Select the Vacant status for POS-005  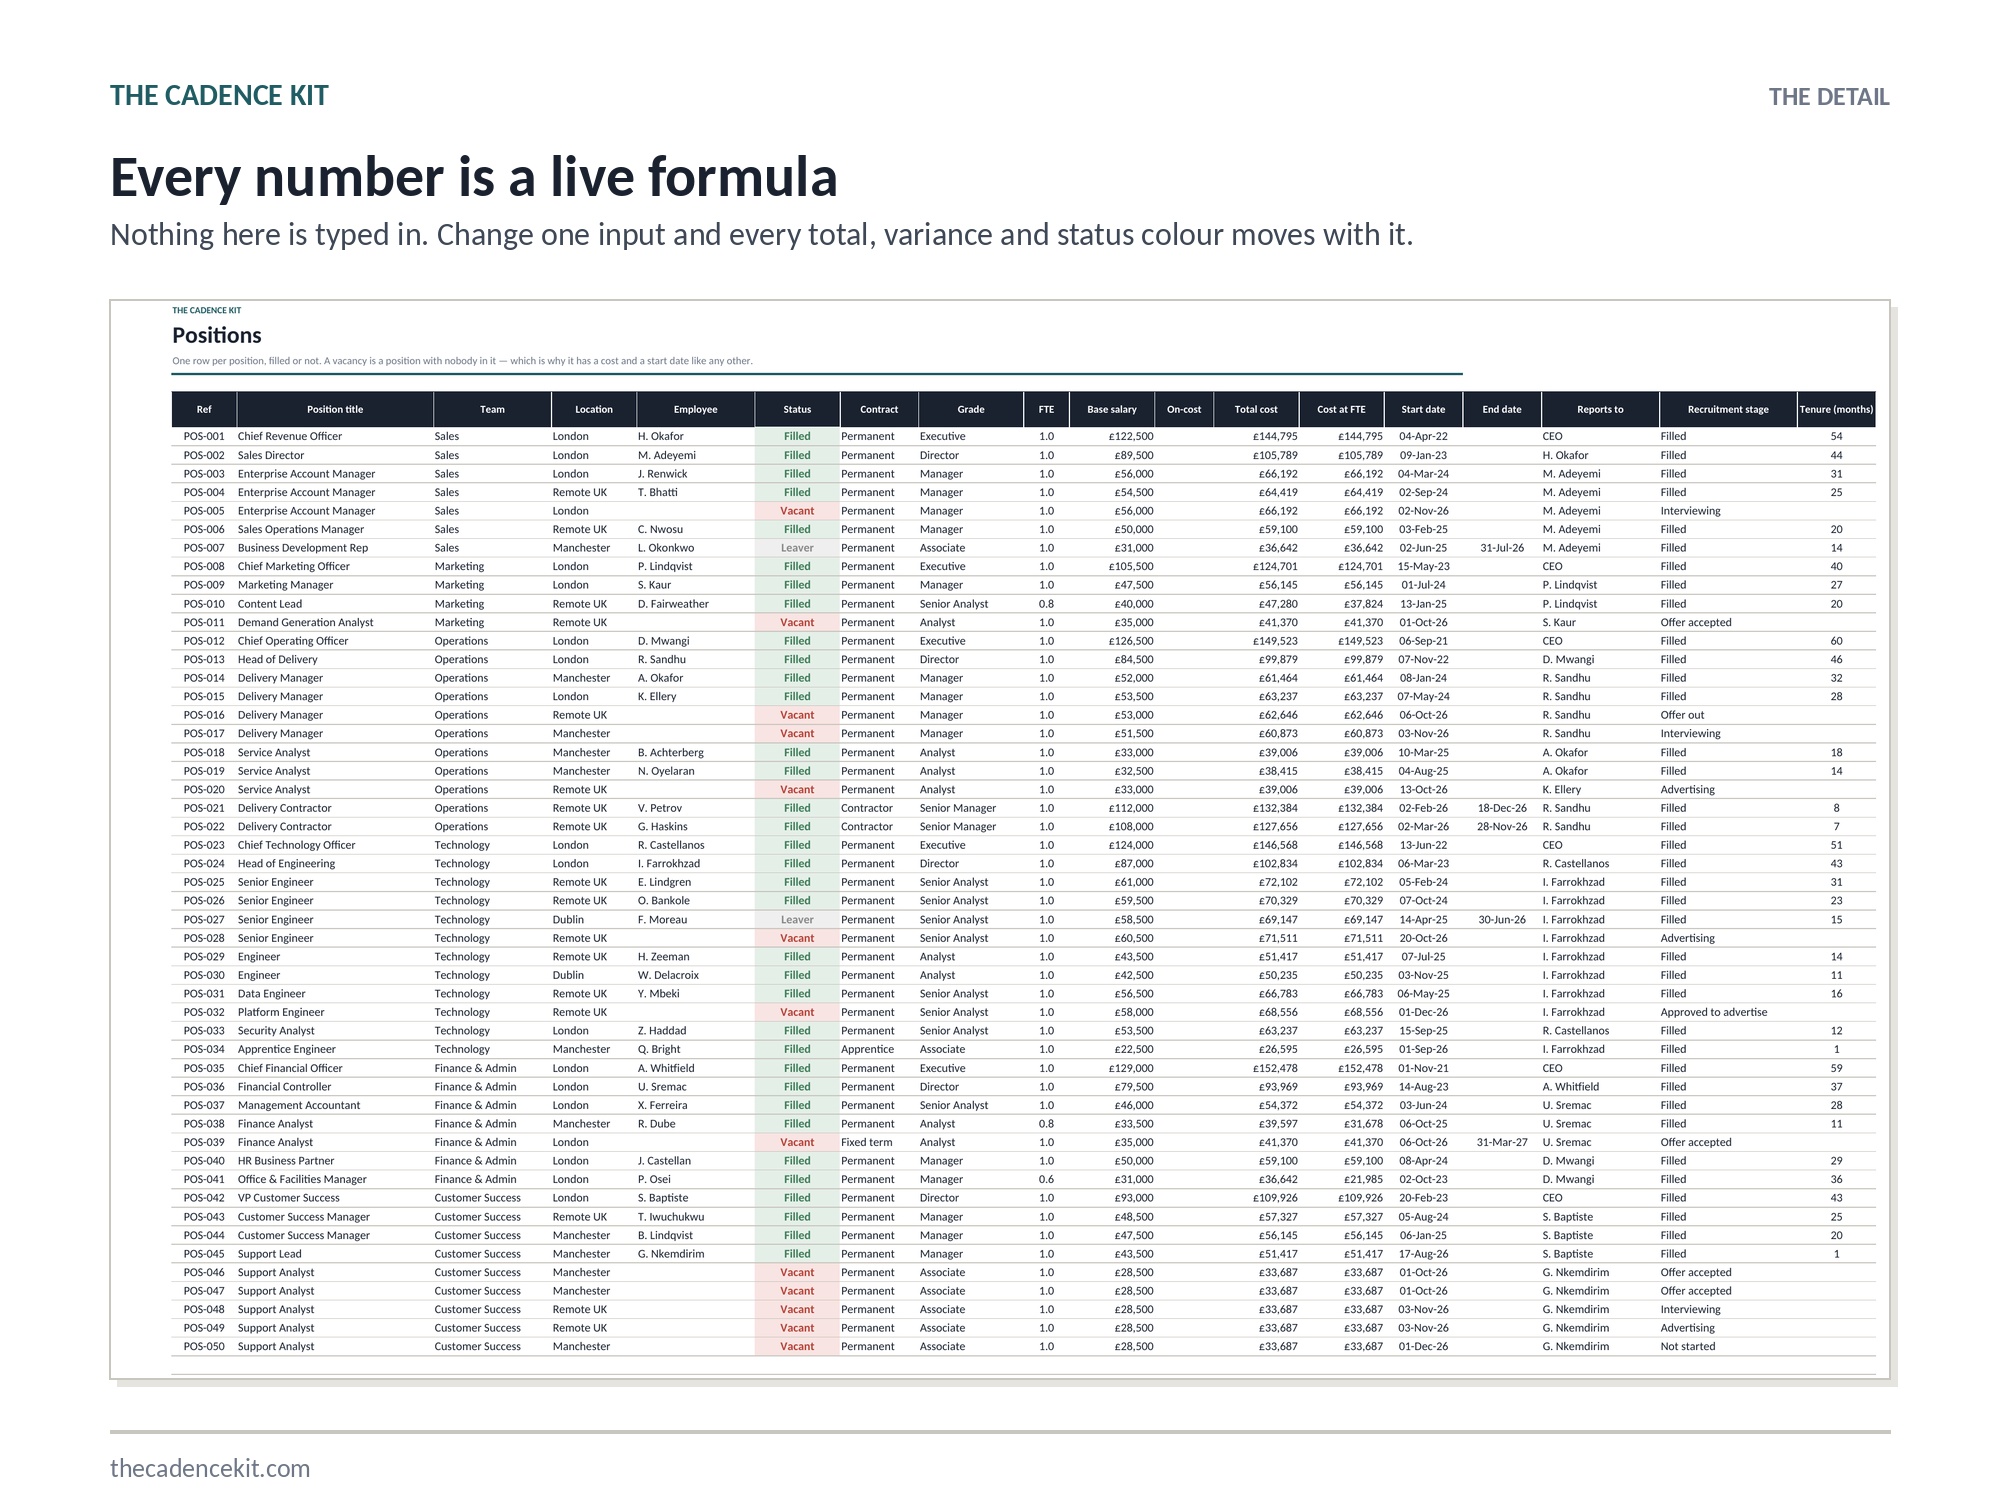pyautogui.click(x=797, y=511)
